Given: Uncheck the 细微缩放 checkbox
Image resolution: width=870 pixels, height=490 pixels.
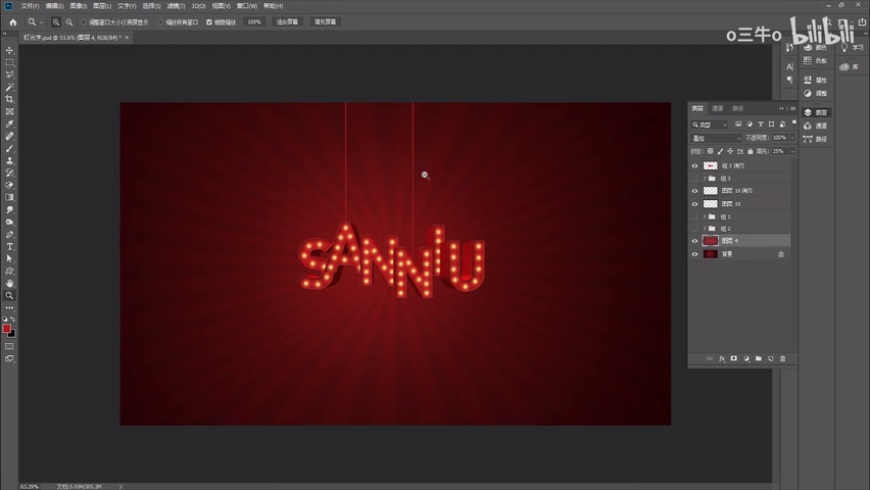Looking at the screenshot, I should point(209,21).
